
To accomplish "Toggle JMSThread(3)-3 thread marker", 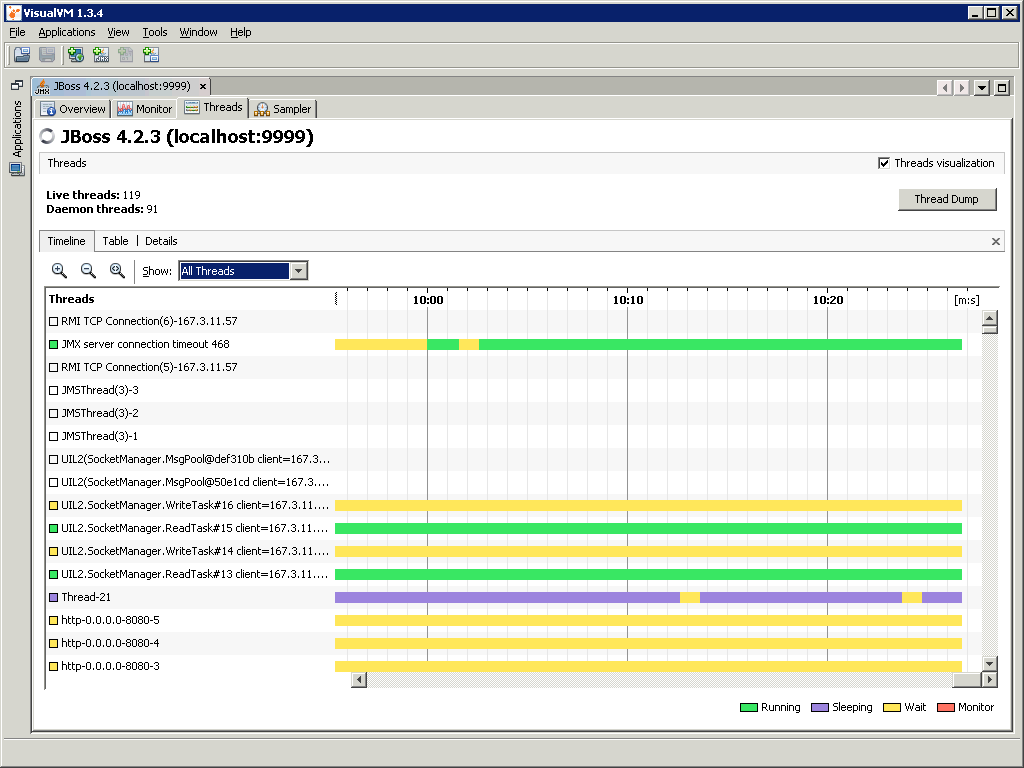I will click(x=54, y=391).
